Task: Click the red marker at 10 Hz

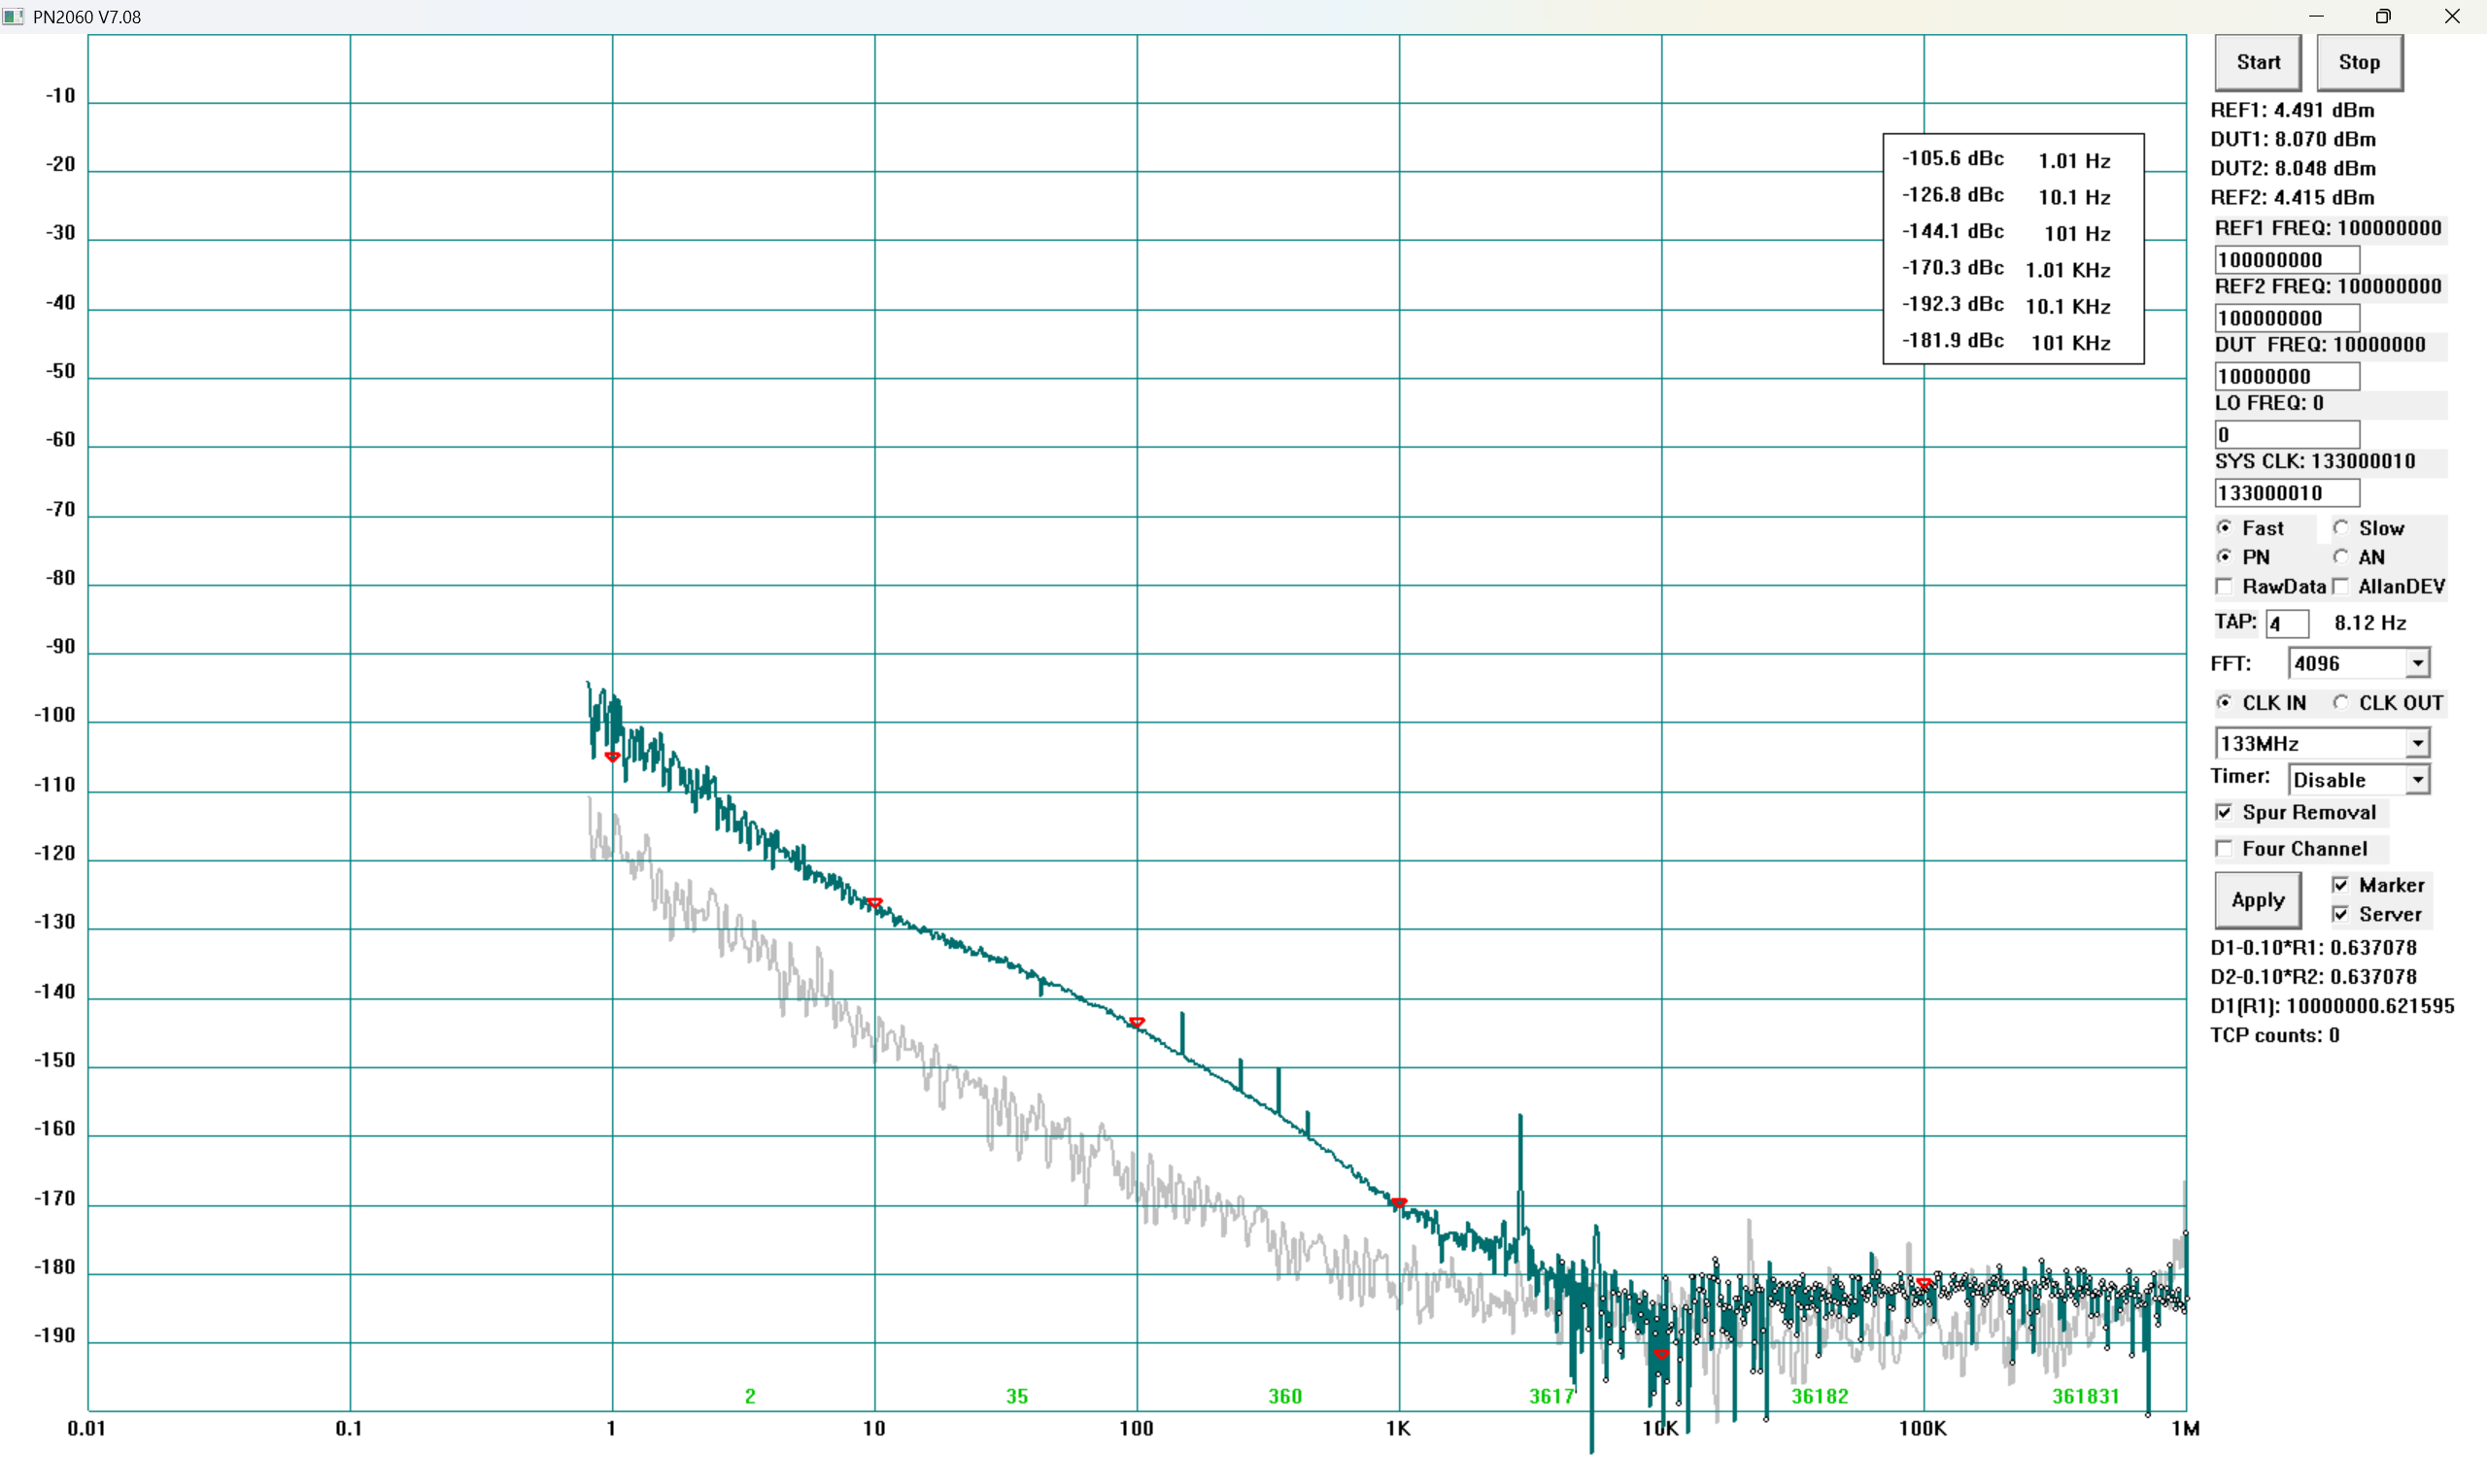Action: [875, 903]
